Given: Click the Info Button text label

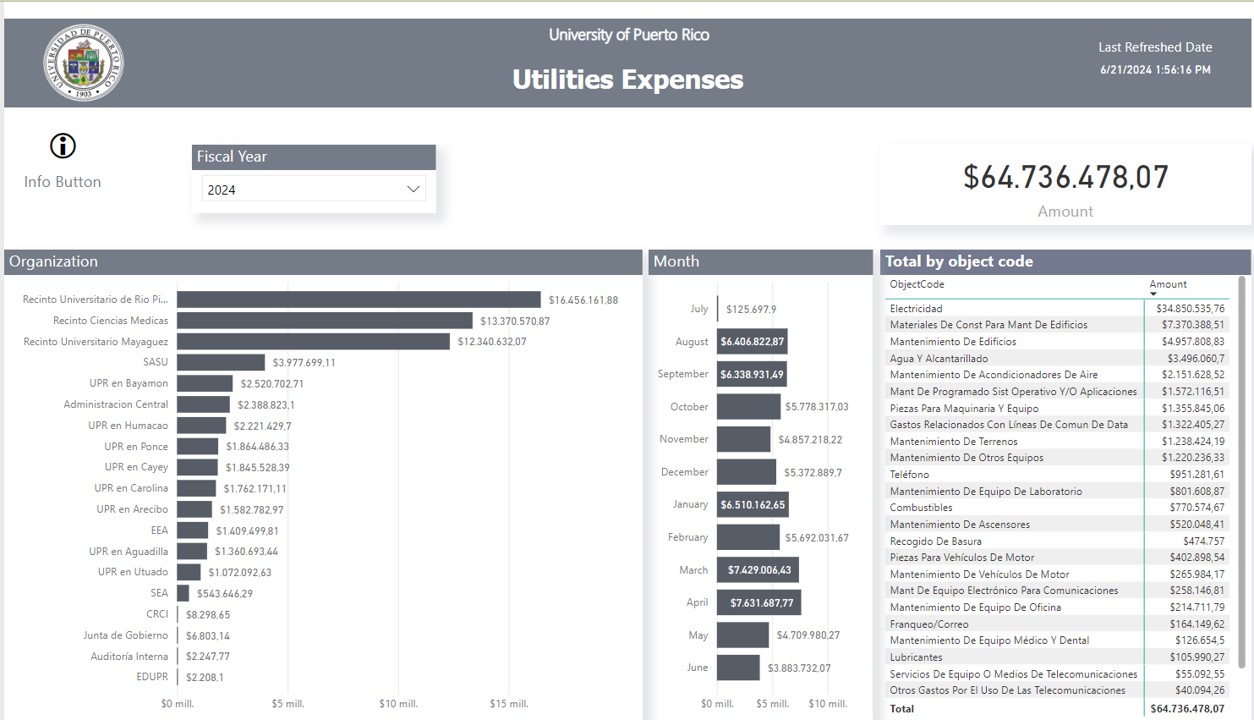Looking at the screenshot, I should (63, 182).
